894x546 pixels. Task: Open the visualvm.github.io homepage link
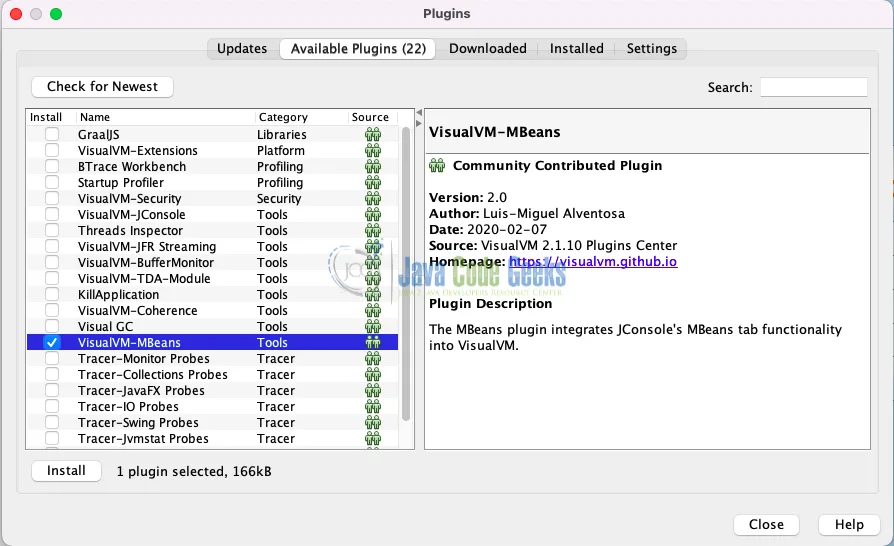tap(593, 262)
